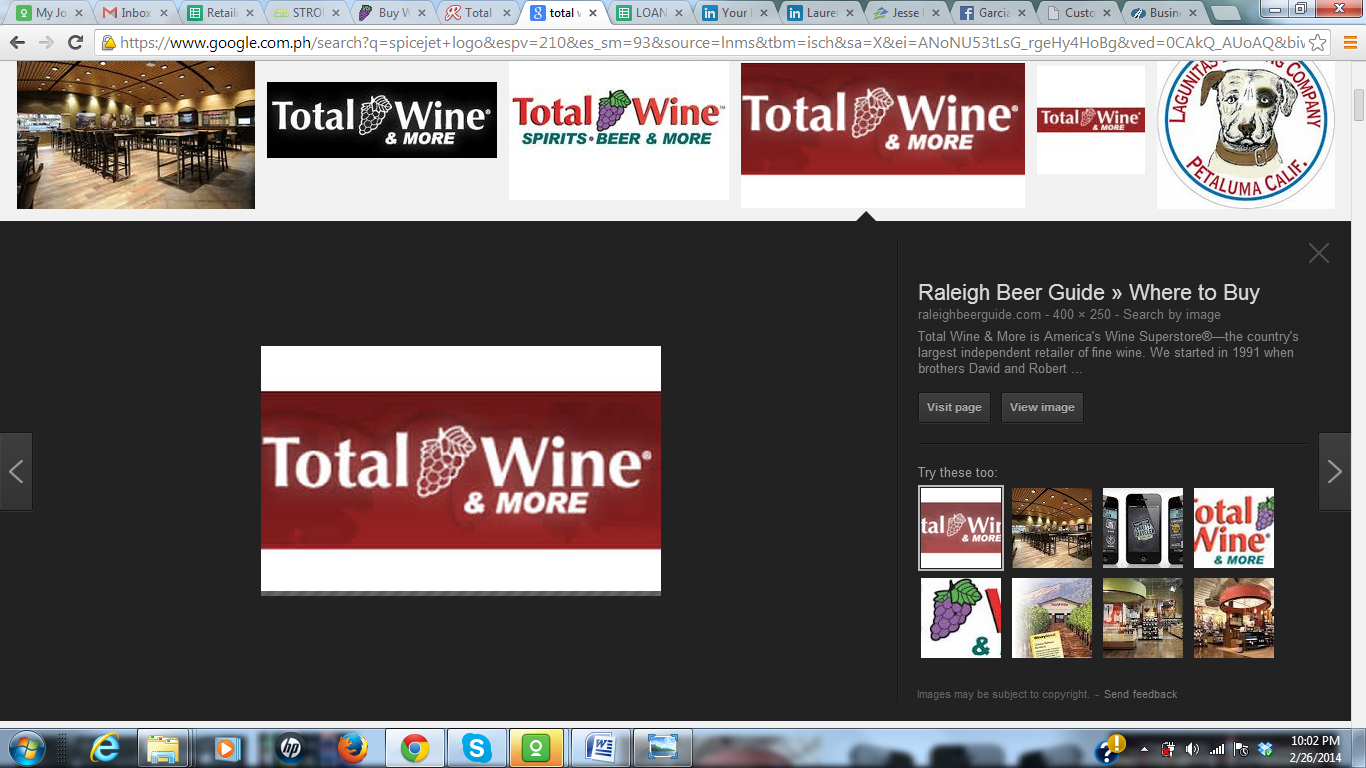Screen dimensions: 1366x768
Task: Show the previous image with left arrow
Action: coord(16,472)
